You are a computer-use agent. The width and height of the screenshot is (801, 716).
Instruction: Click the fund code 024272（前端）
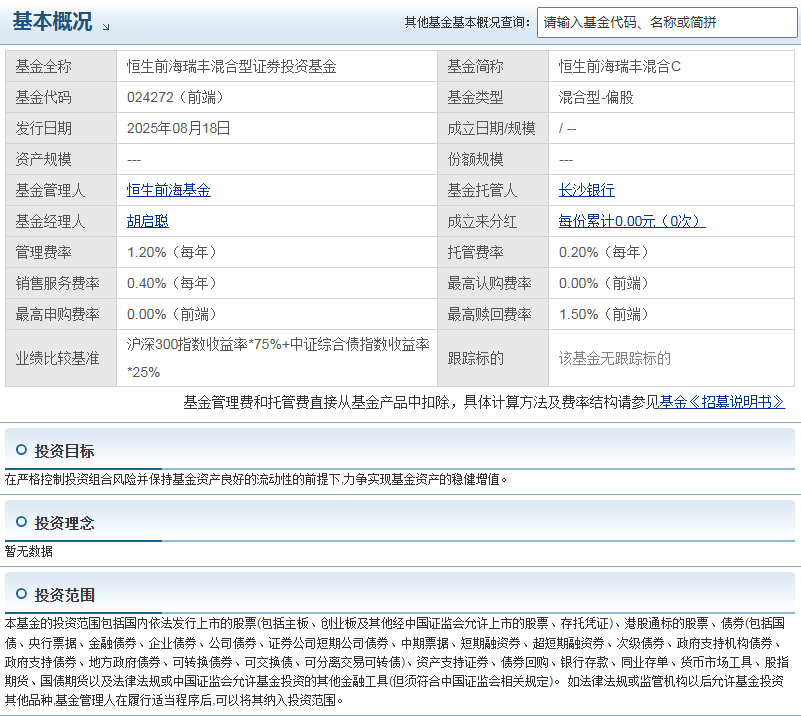pyautogui.click(x=176, y=97)
